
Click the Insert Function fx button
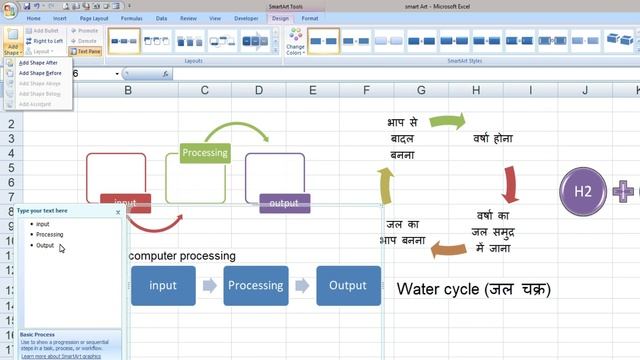(165, 74)
